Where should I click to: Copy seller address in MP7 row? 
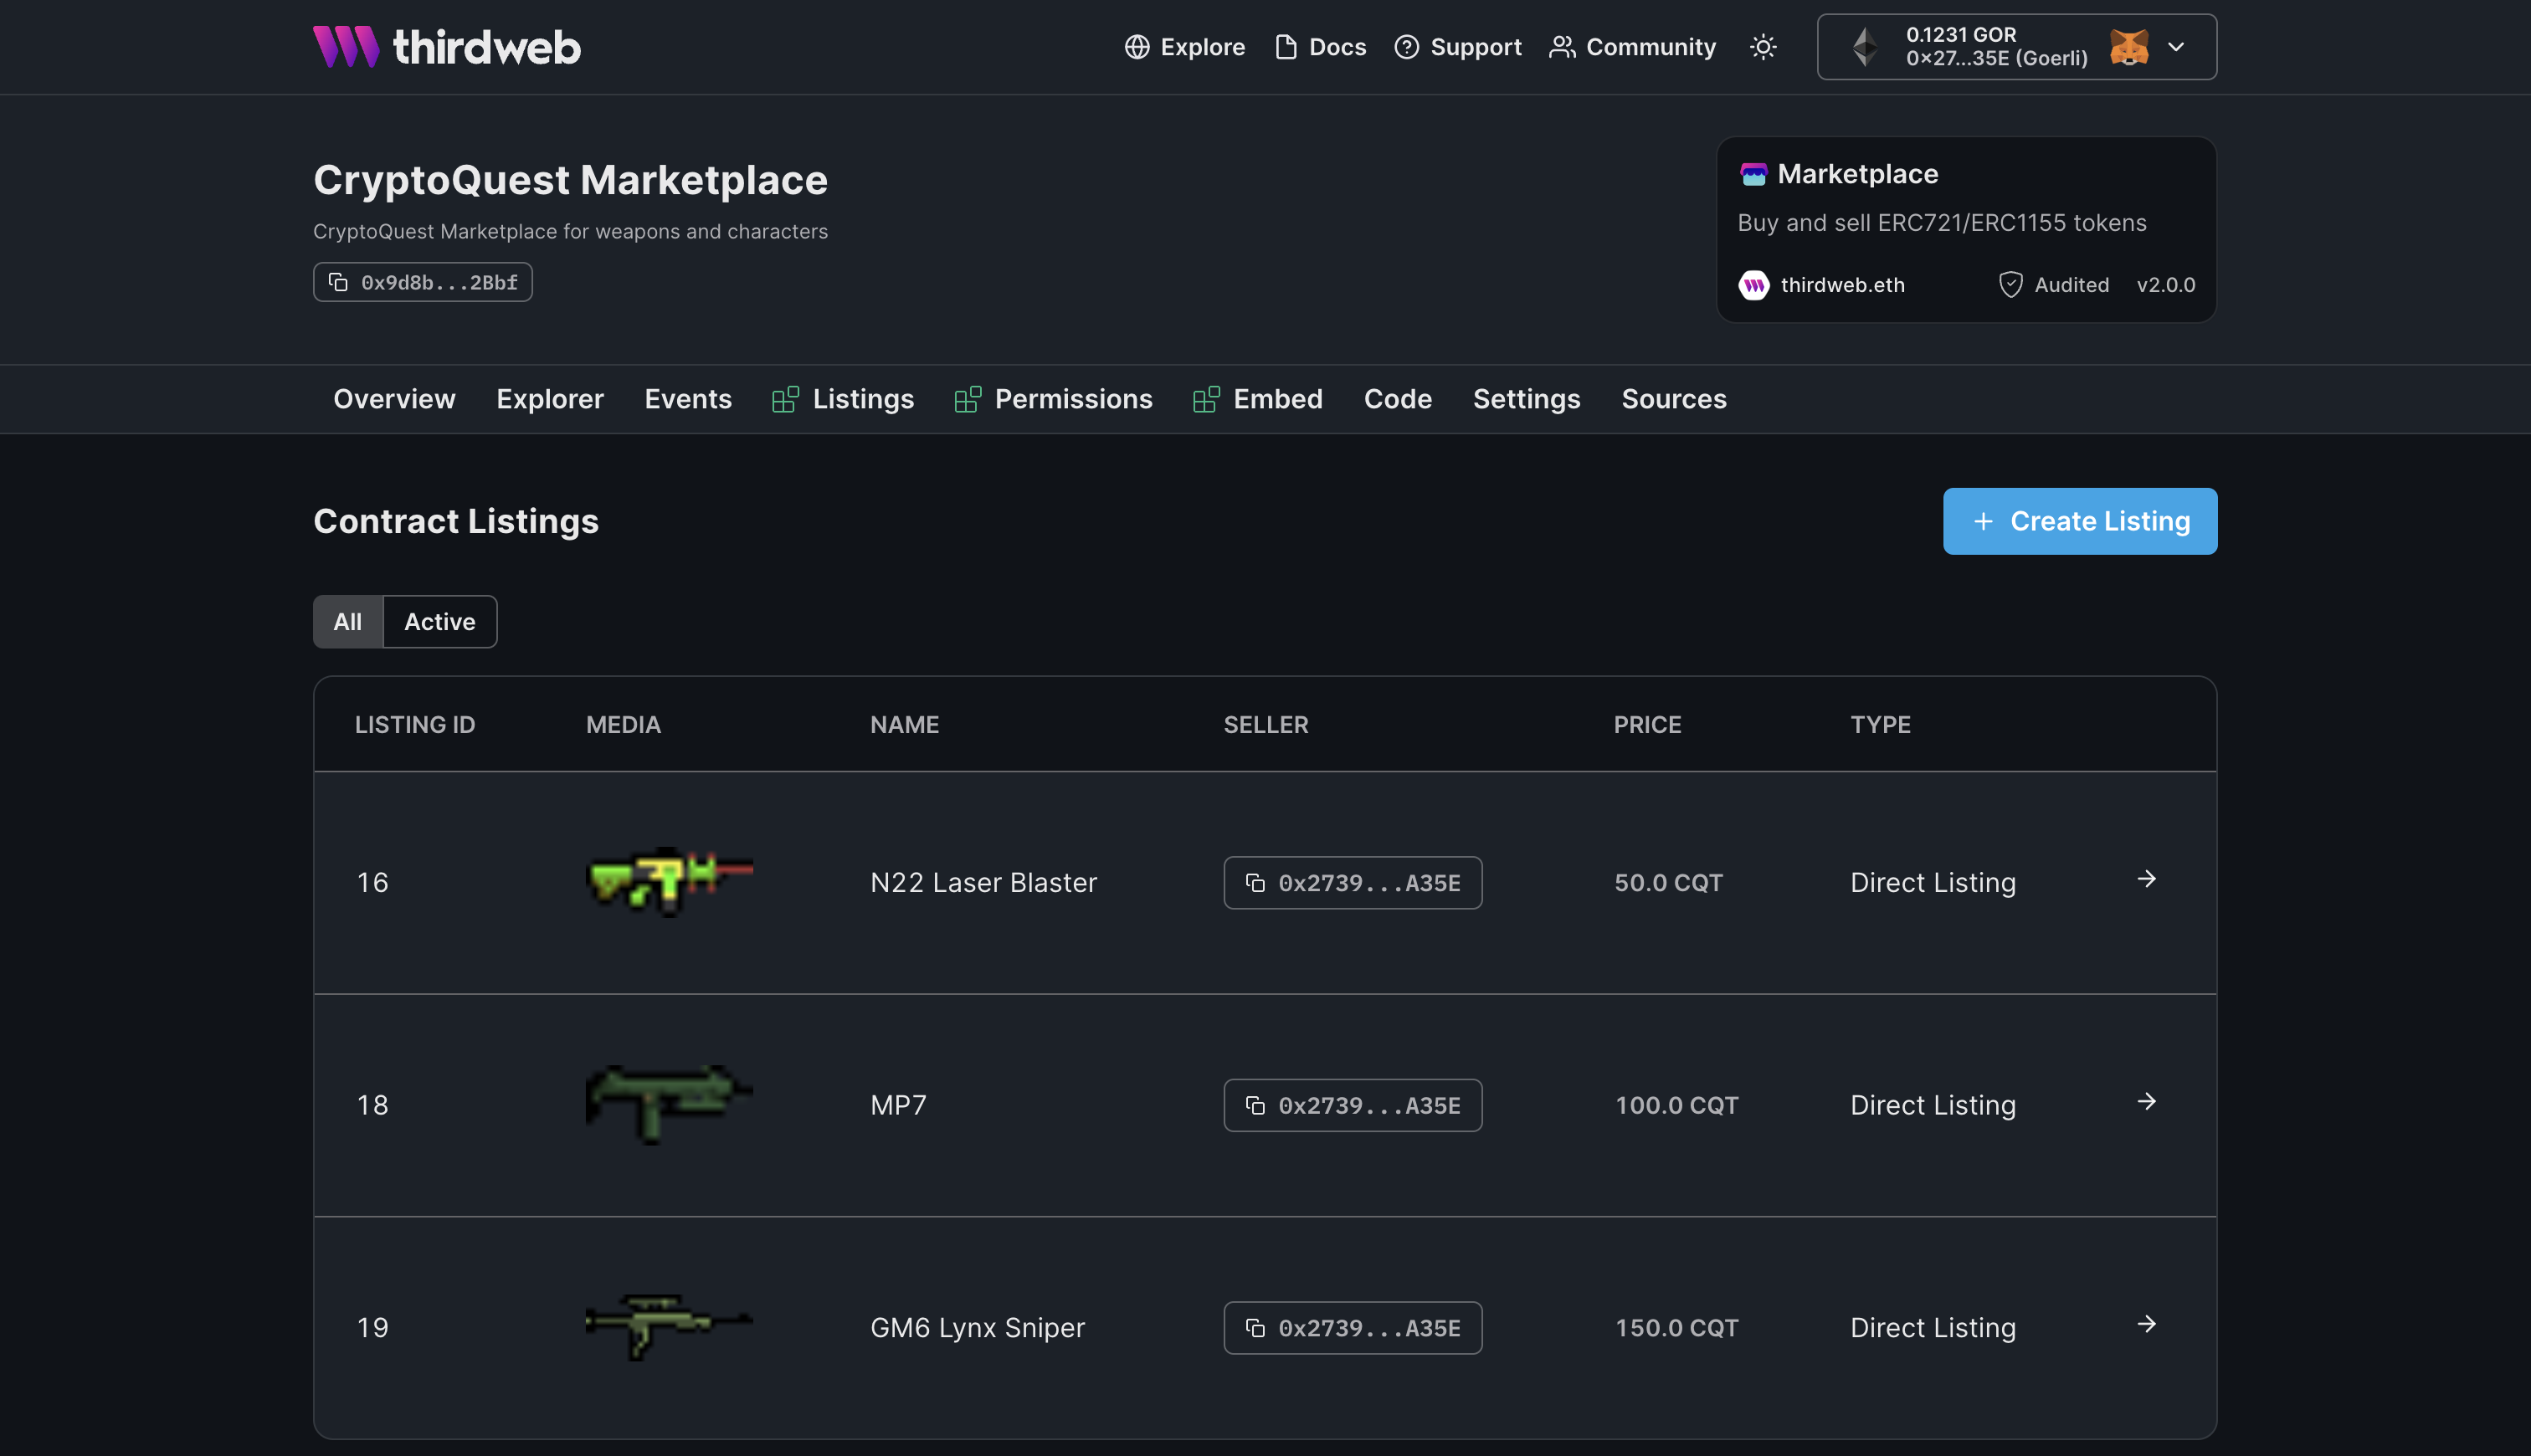1352,1105
